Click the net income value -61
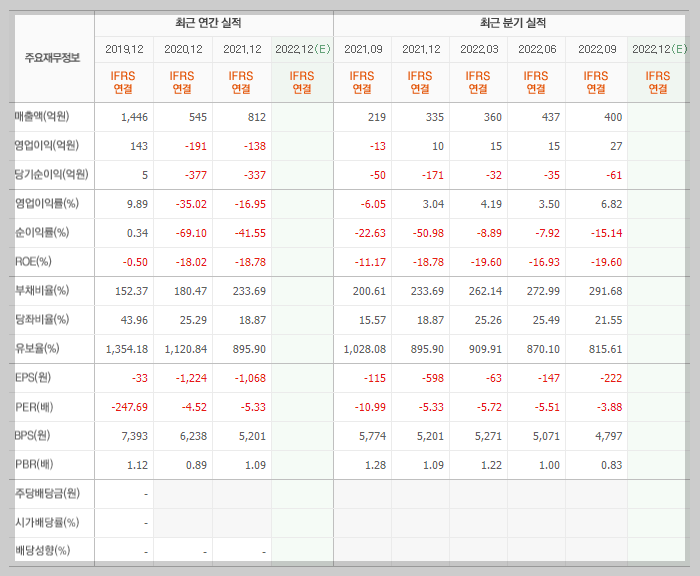 click(614, 175)
